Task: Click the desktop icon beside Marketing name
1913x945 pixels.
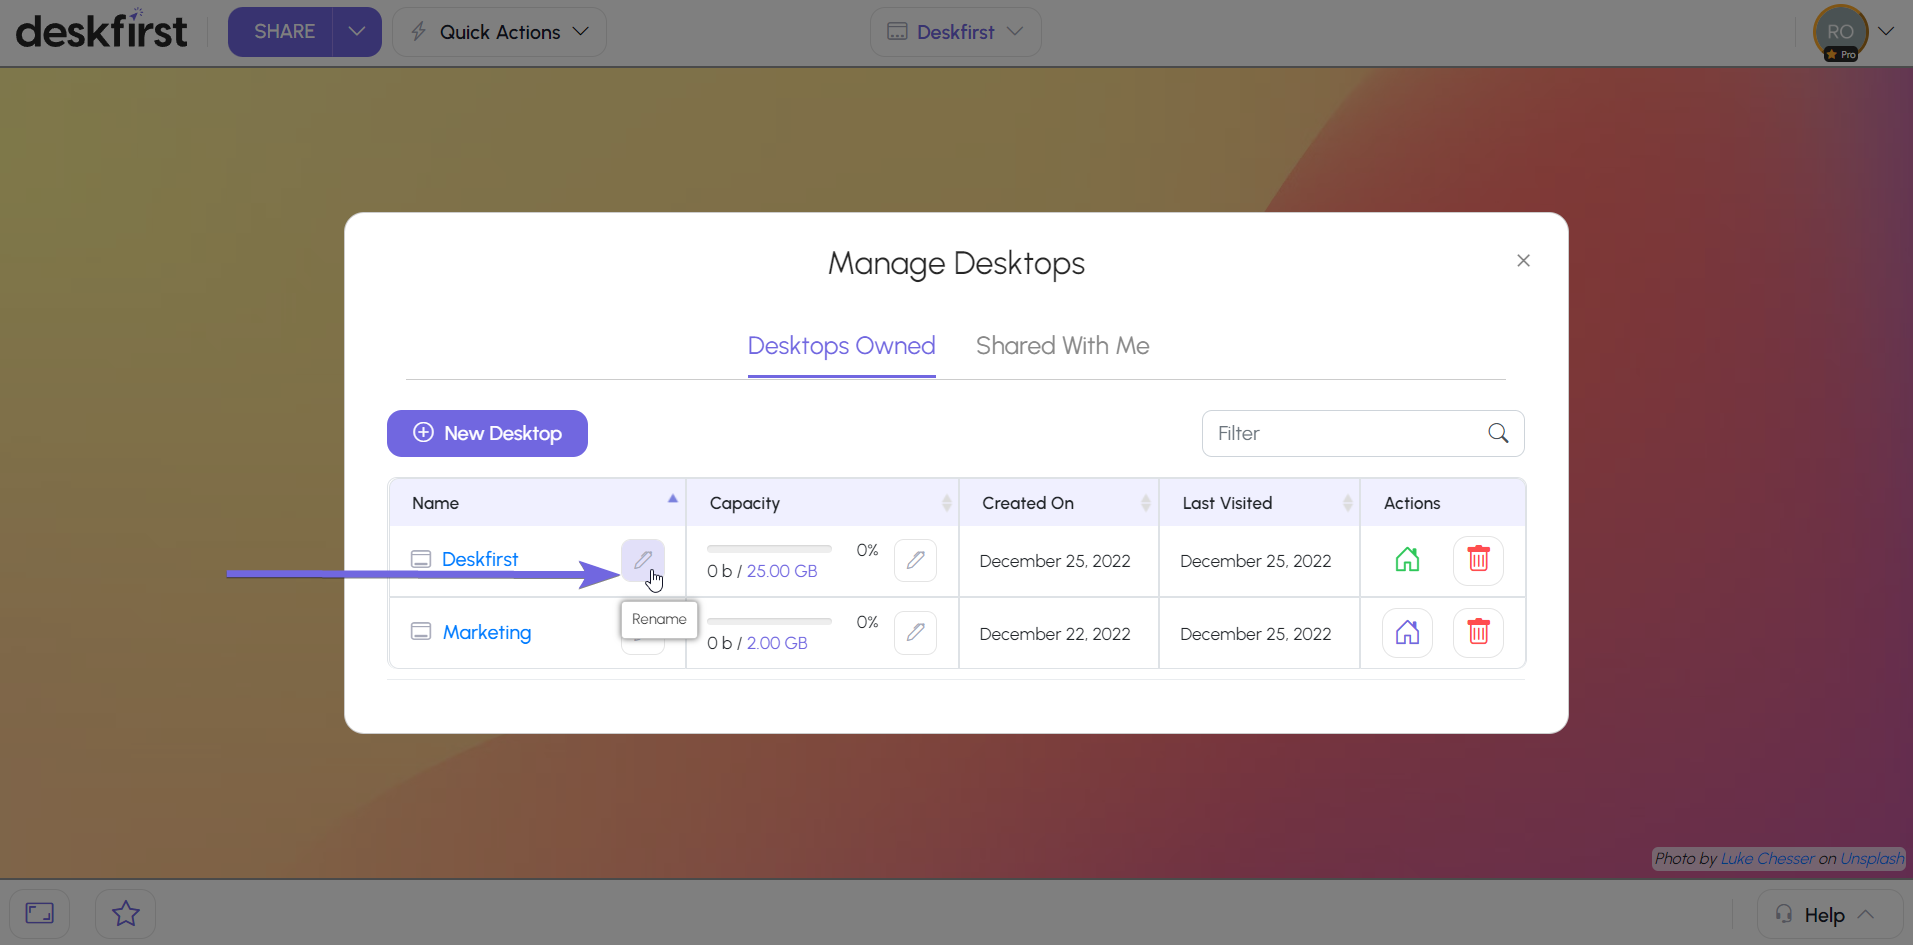Action: pyautogui.click(x=421, y=631)
